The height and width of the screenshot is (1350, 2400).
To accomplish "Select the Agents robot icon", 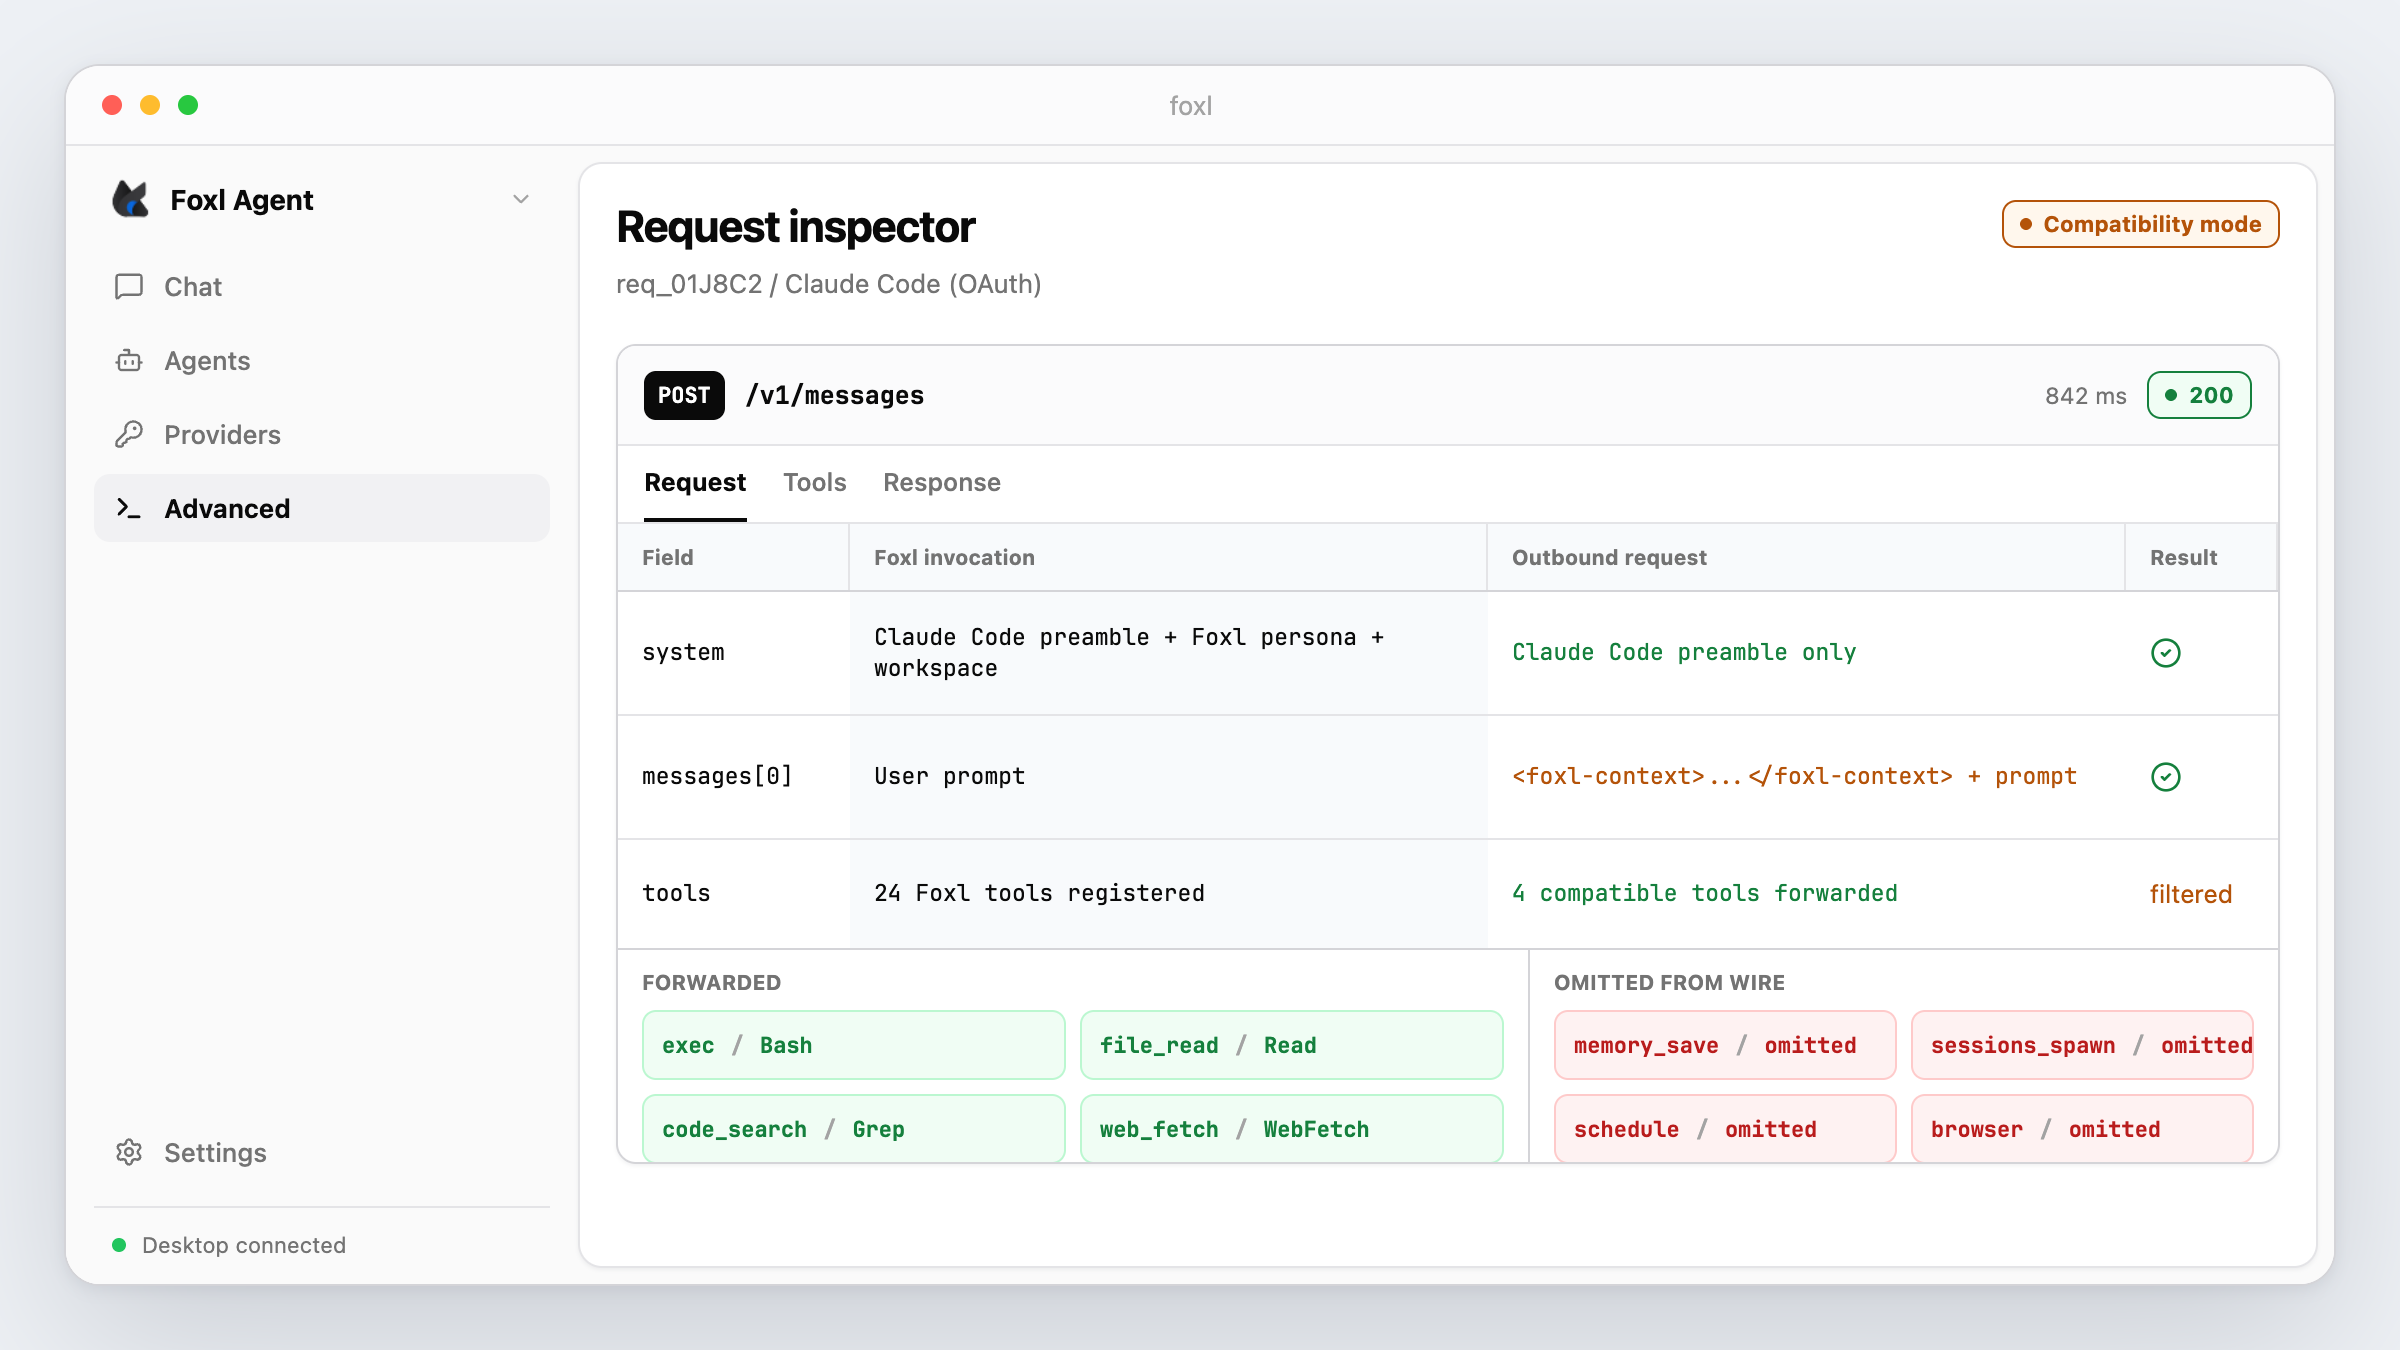I will 129,361.
